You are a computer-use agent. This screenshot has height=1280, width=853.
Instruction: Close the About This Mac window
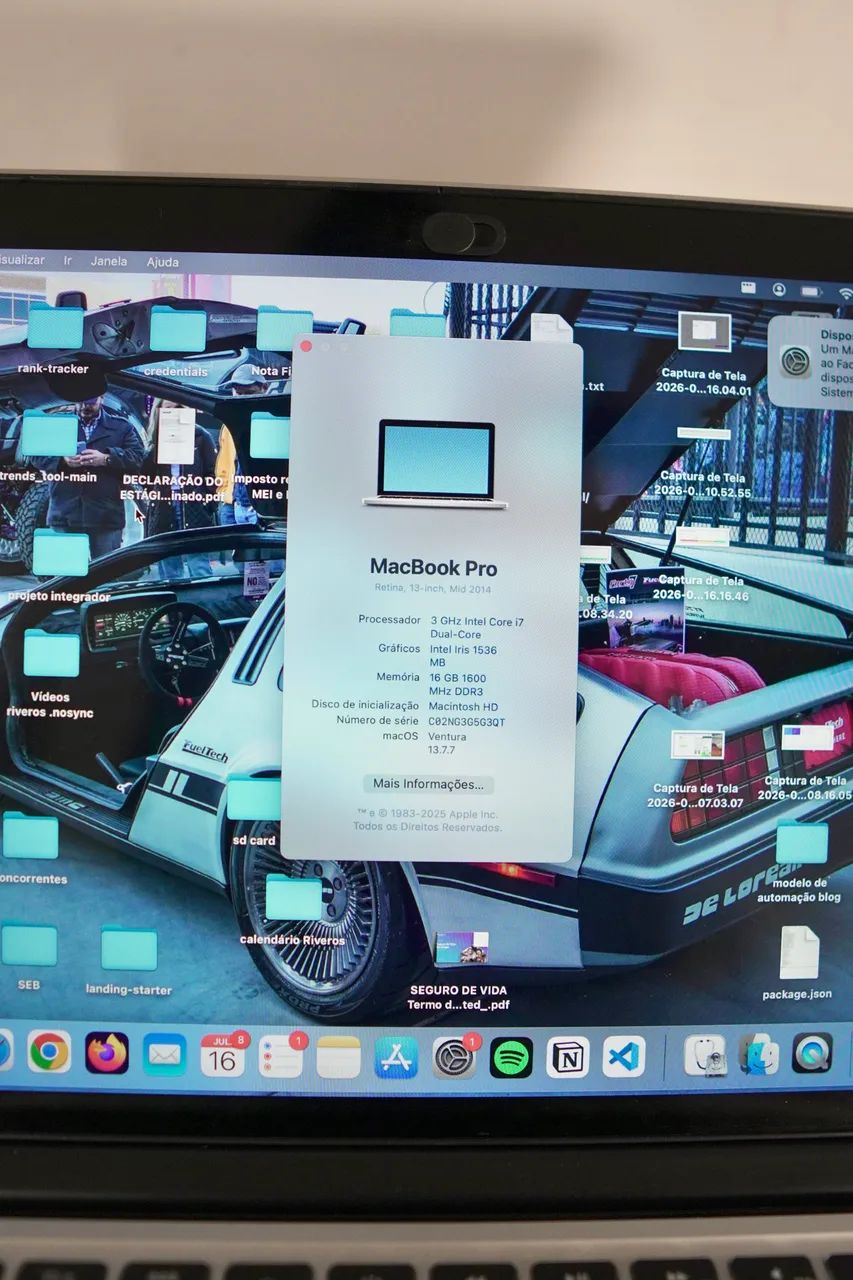[306, 346]
